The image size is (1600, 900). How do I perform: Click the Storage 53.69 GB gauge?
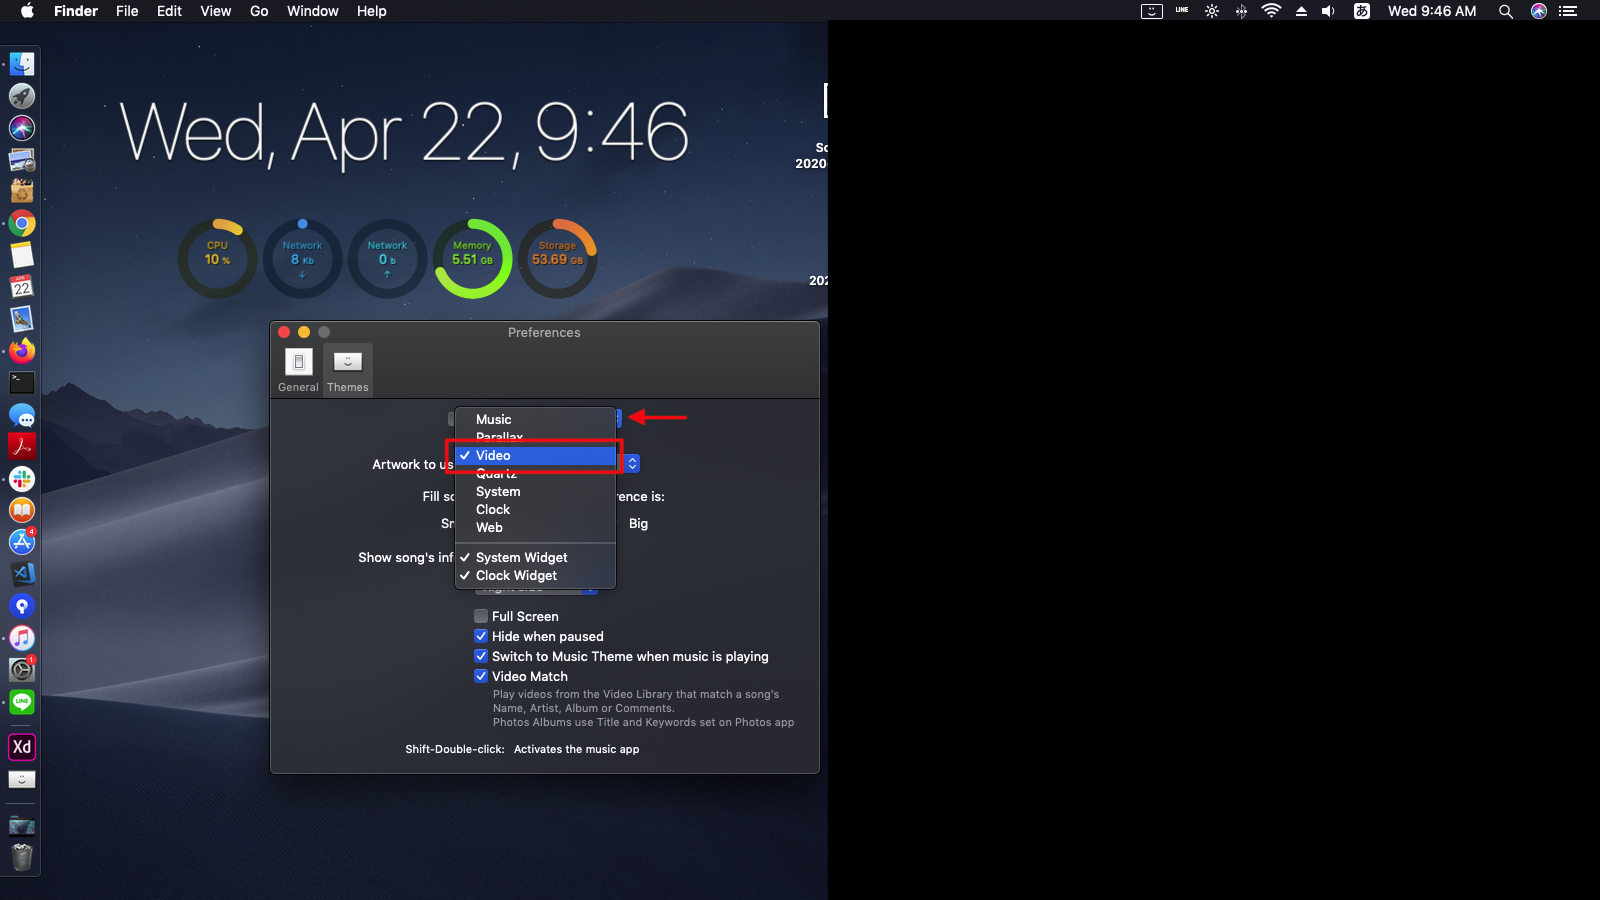pyautogui.click(x=557, y=258)
